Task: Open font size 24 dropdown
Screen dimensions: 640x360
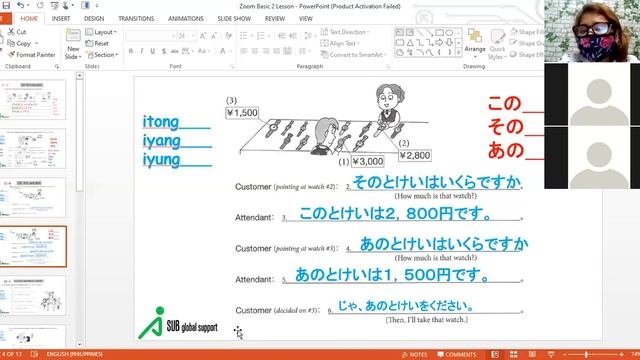Action: click(193, 36)
